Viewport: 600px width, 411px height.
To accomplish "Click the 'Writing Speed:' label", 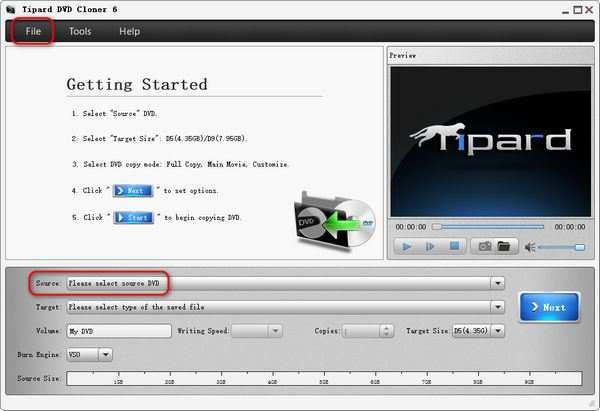I will tap(203, 331).
